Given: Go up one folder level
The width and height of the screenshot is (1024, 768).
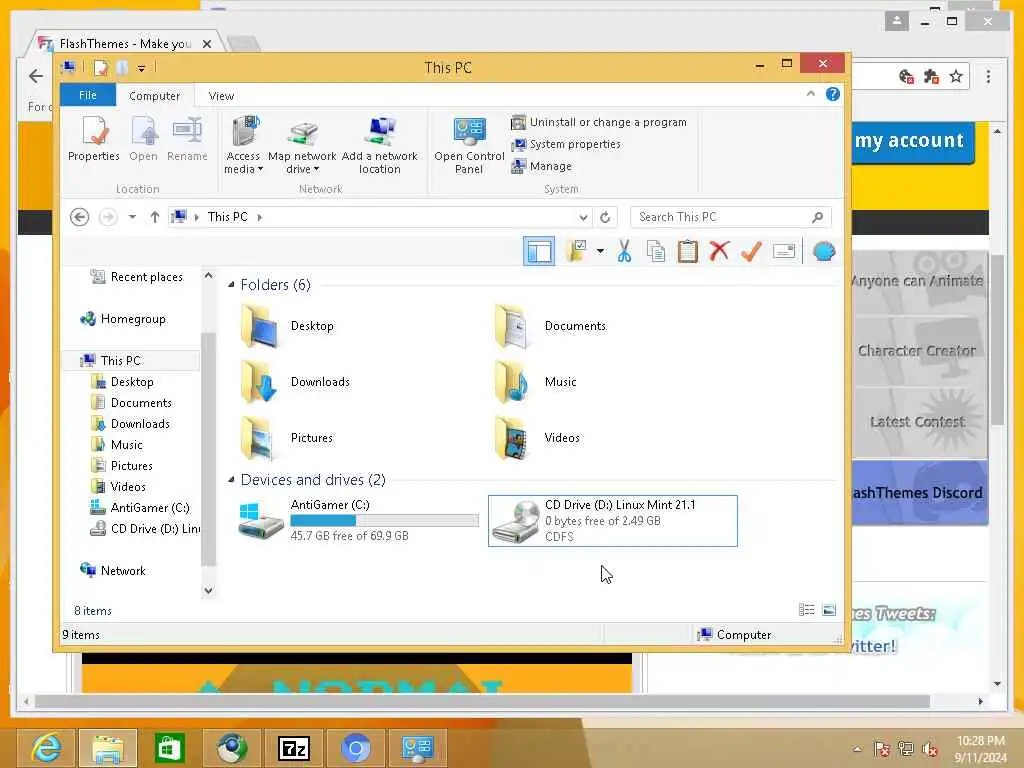Looking at the screenshot, I should click(155, 217).
